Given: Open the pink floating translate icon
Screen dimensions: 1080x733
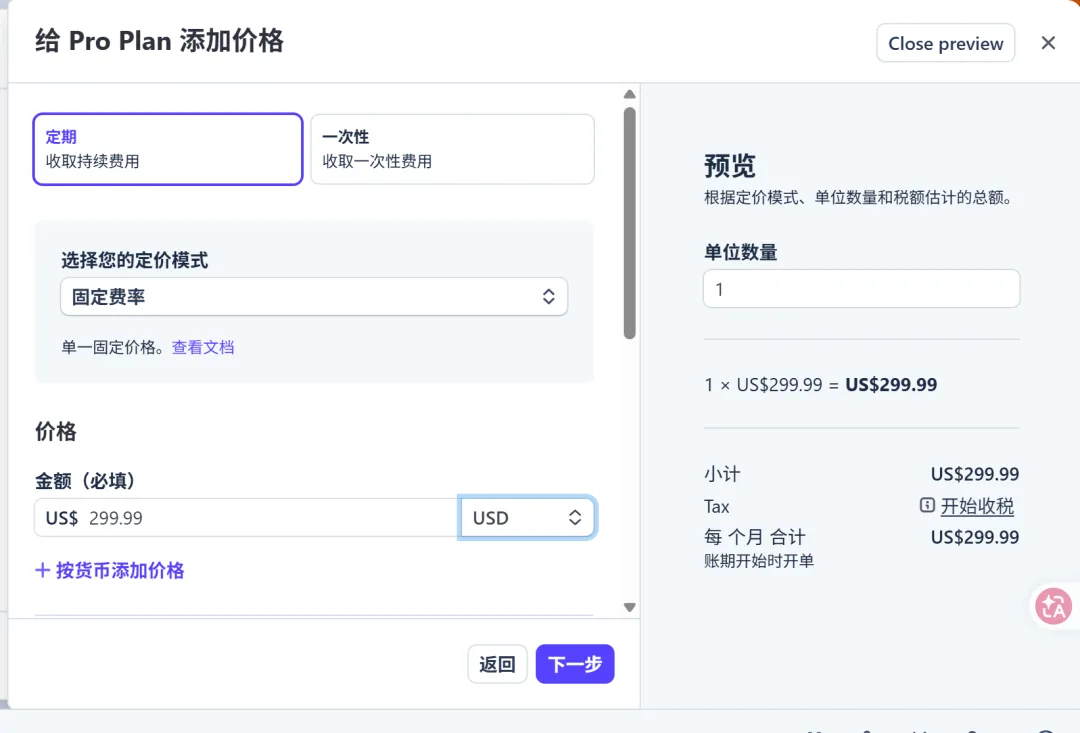Looking at the screenshot, I should coord(1053,606).
